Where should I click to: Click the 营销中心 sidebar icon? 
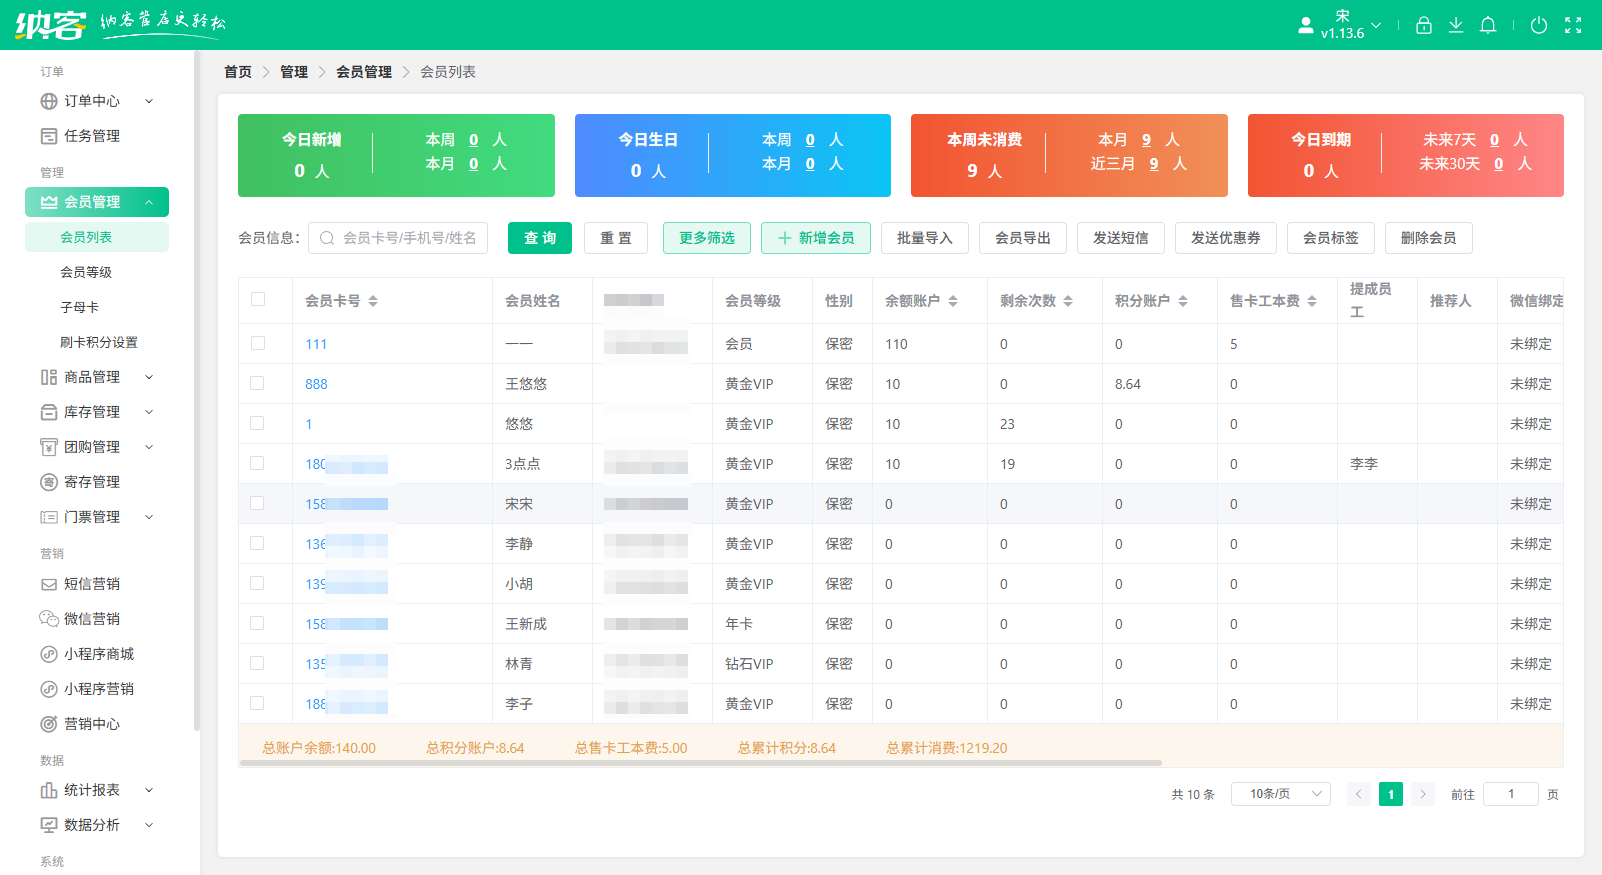tap(48, 724)
